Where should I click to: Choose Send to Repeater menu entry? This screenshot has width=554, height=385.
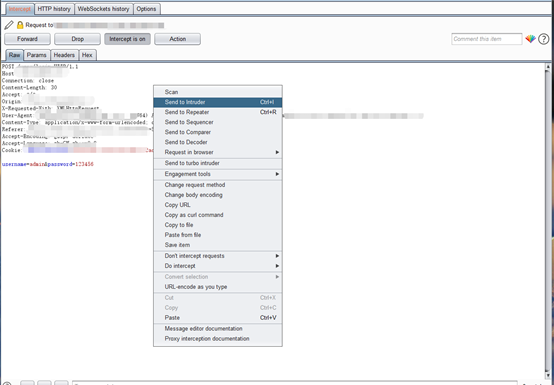218,112
